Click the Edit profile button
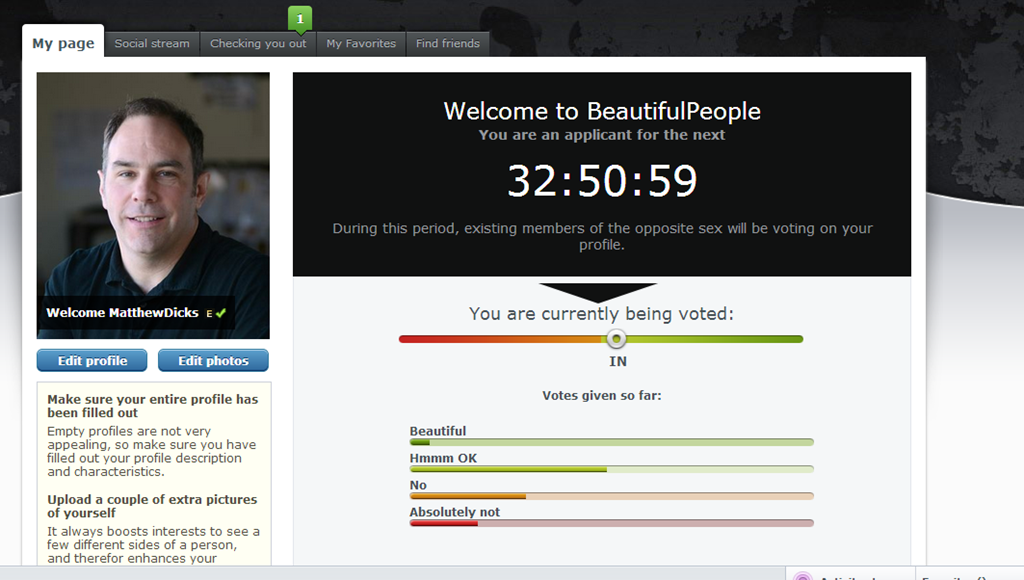 pyautogui.click(x=92, y=361)
